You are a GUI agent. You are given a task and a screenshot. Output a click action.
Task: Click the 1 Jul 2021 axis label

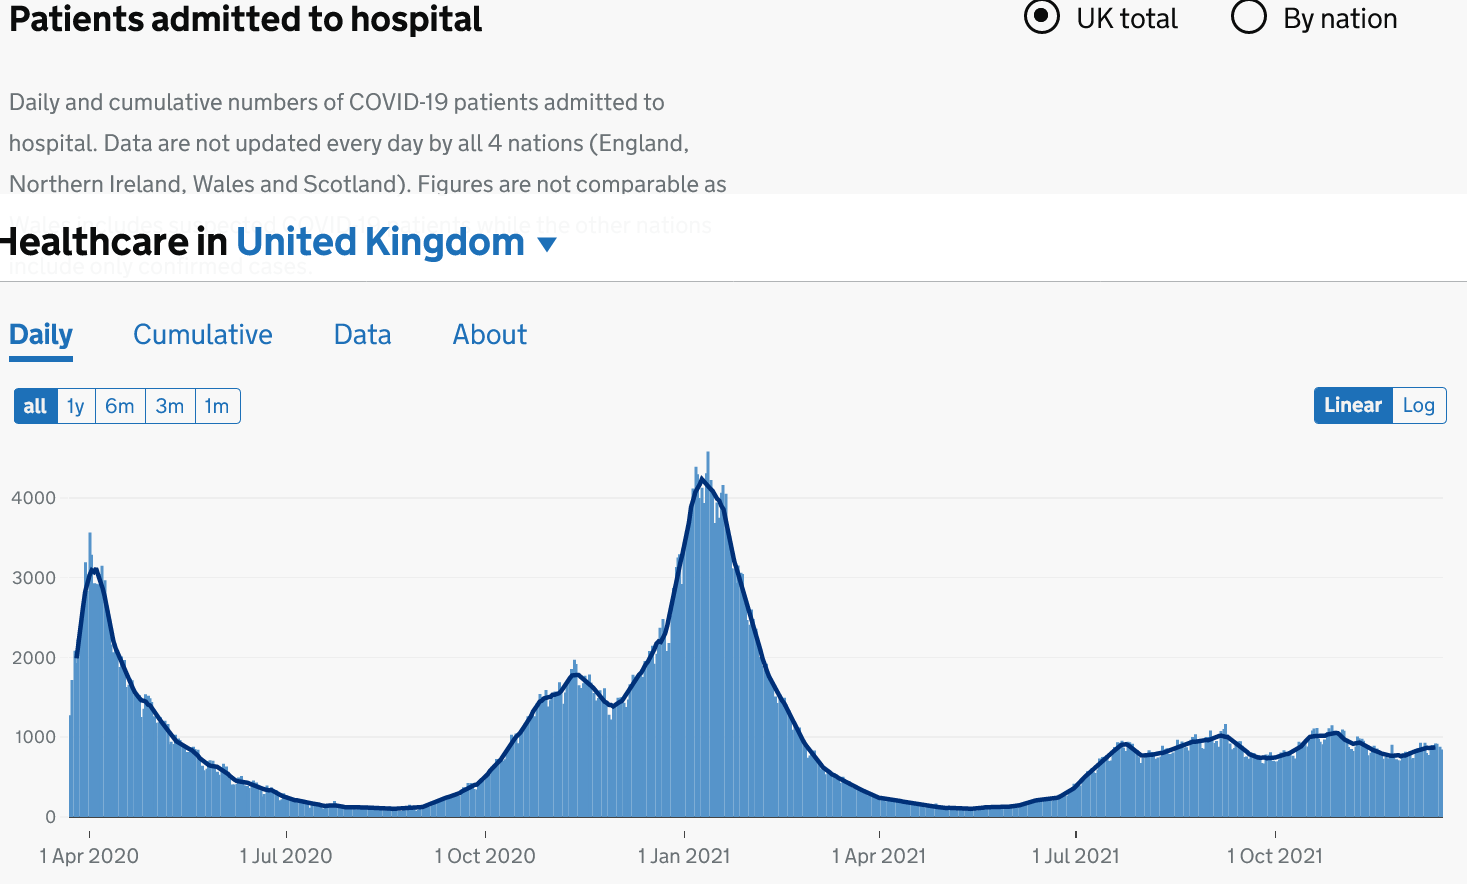(1076, 856)
